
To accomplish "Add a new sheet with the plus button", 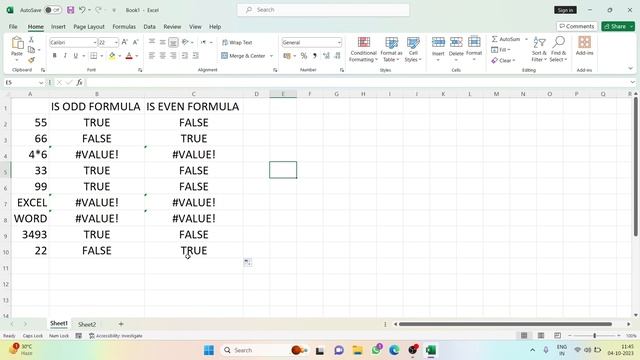I will pos(121,324).
